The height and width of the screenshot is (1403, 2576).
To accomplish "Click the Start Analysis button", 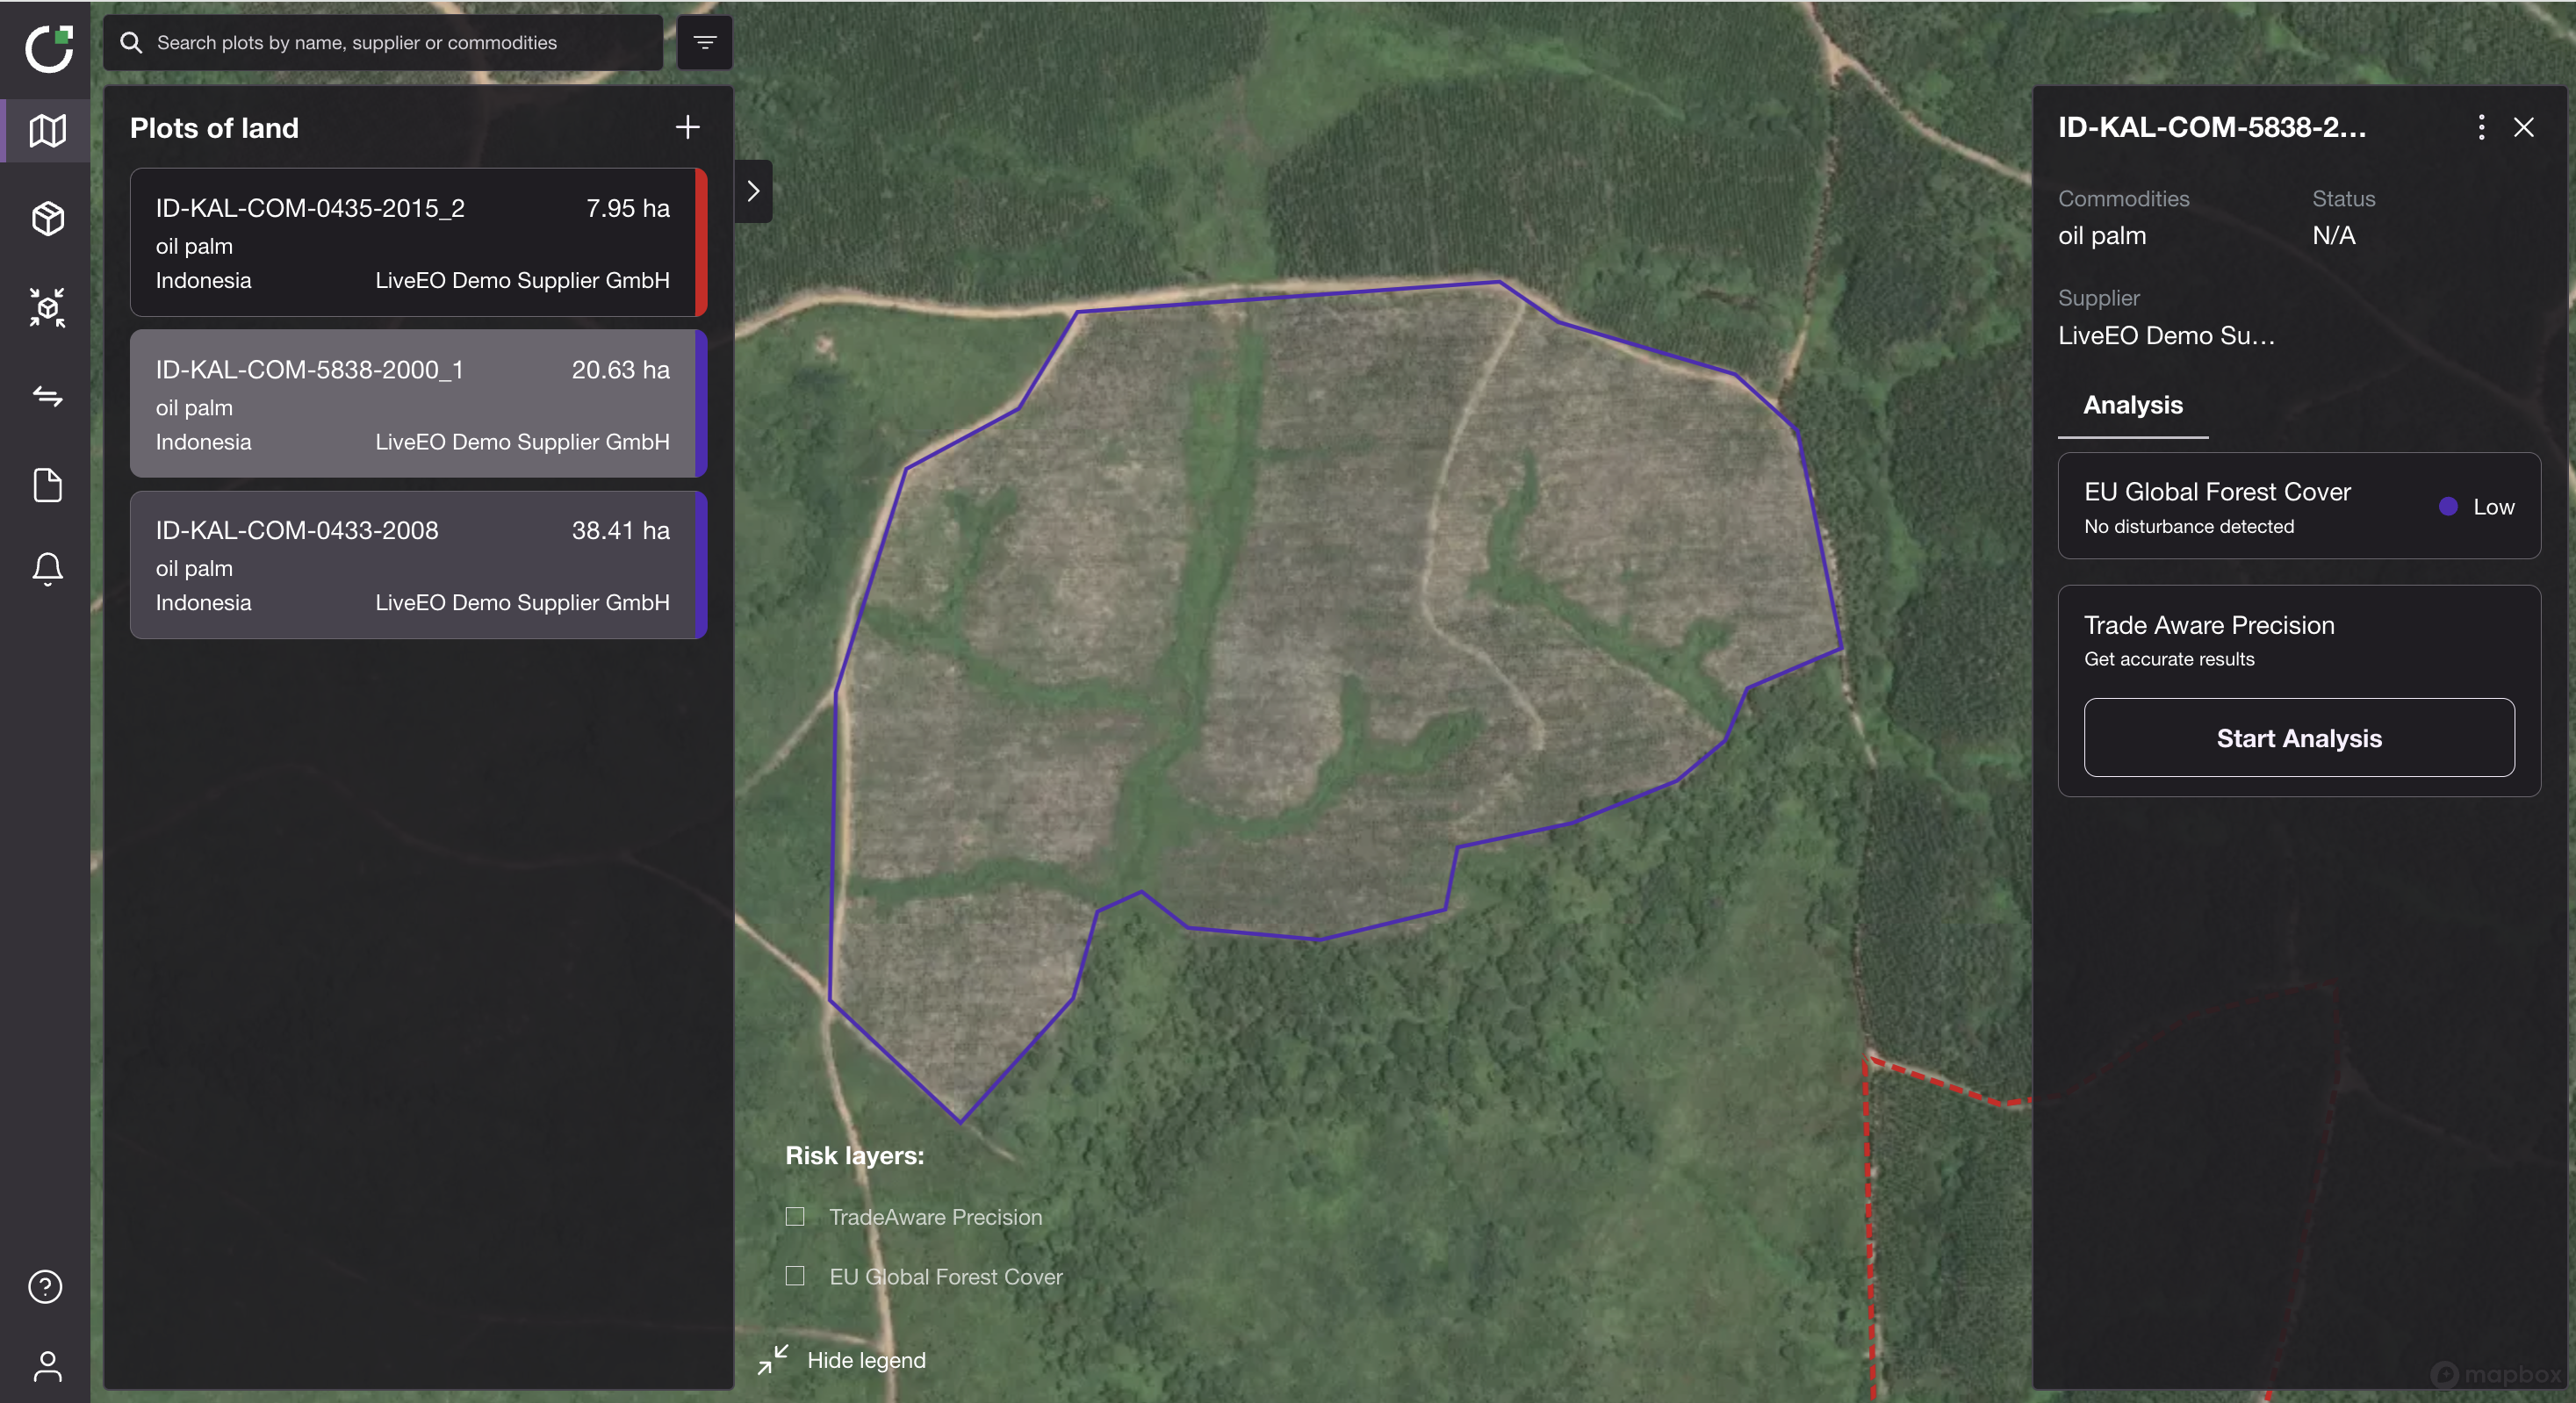I will click(x=2298, y=738).
